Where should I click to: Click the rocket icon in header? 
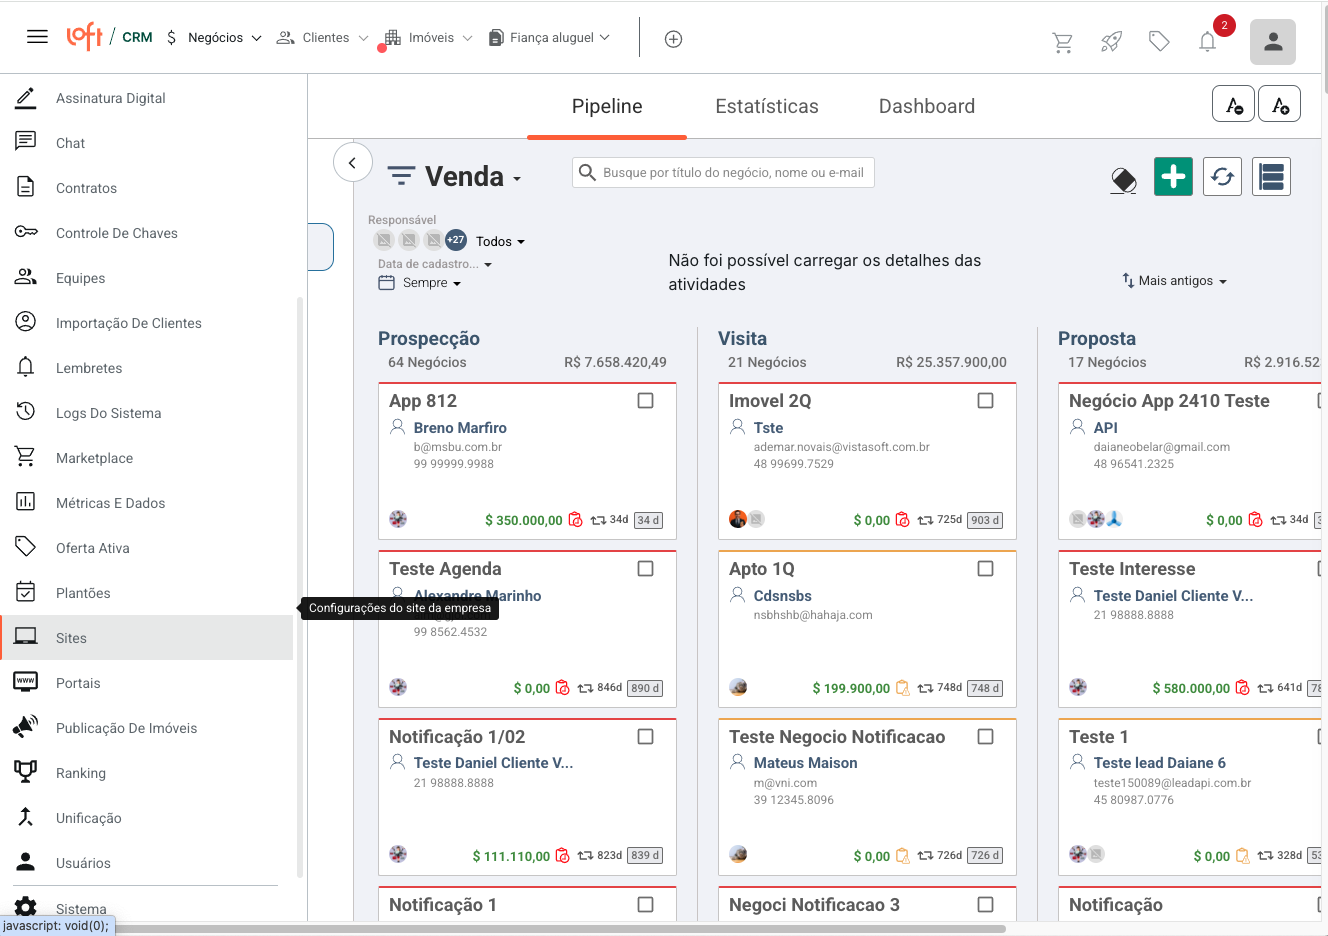pos(1111,42)
